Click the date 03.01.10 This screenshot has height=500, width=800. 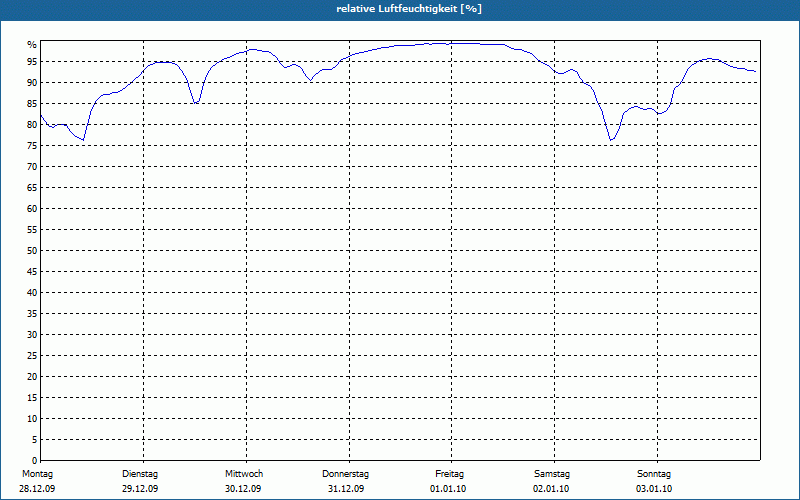click(x=654, y=489)
